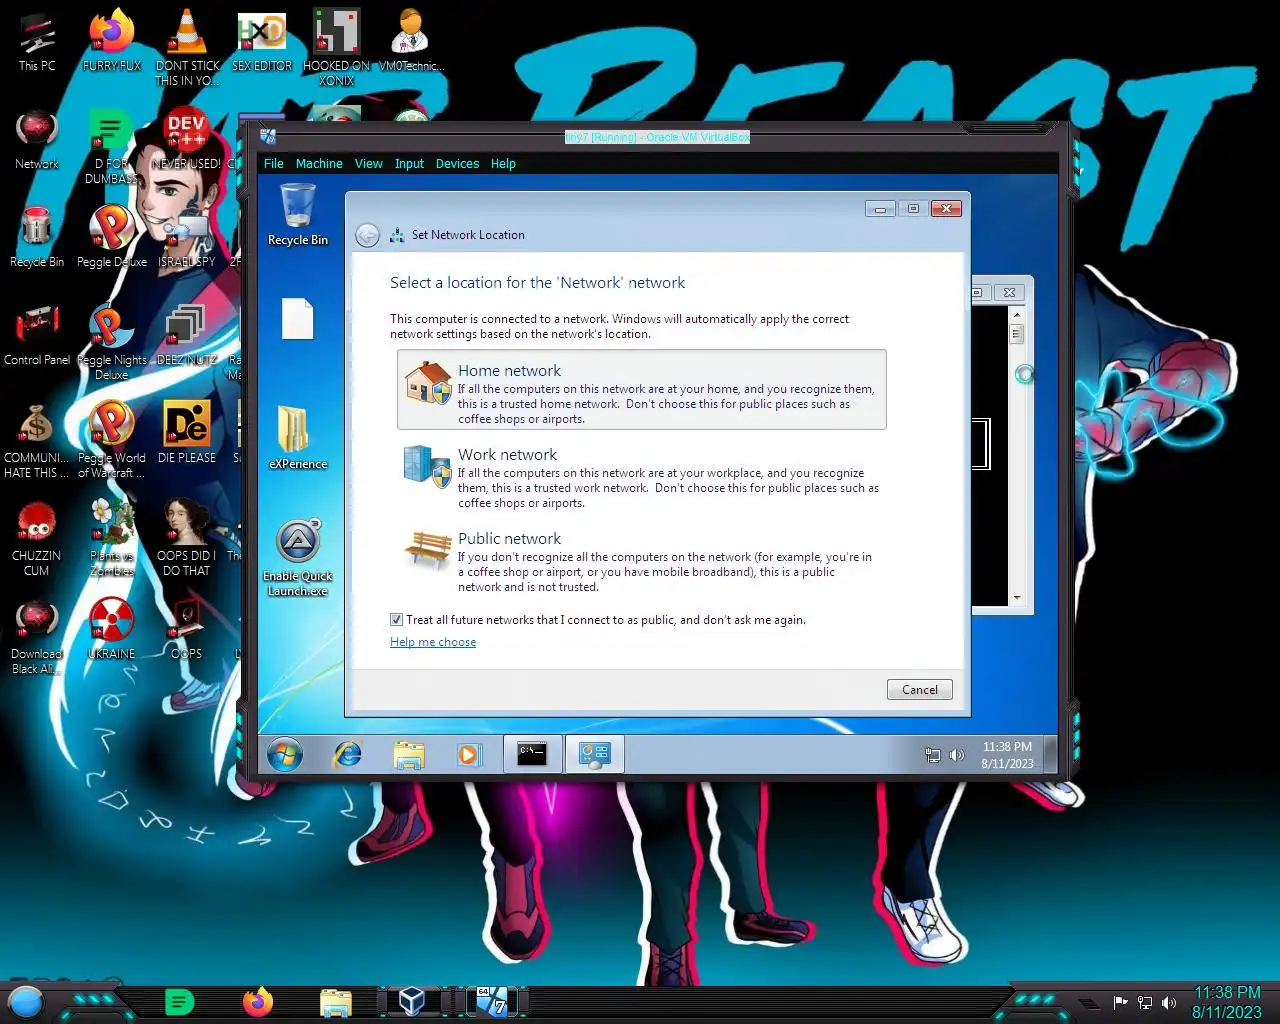Open the VirtualBox Devices menu
The height and width of the screenshot is (1024, 1280).
click(457, 164)
